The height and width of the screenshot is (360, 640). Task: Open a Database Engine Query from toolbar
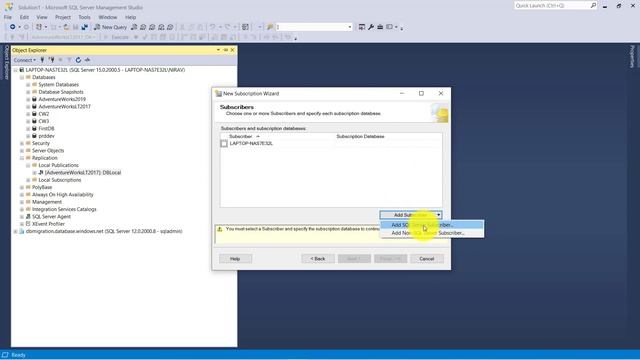134,27
